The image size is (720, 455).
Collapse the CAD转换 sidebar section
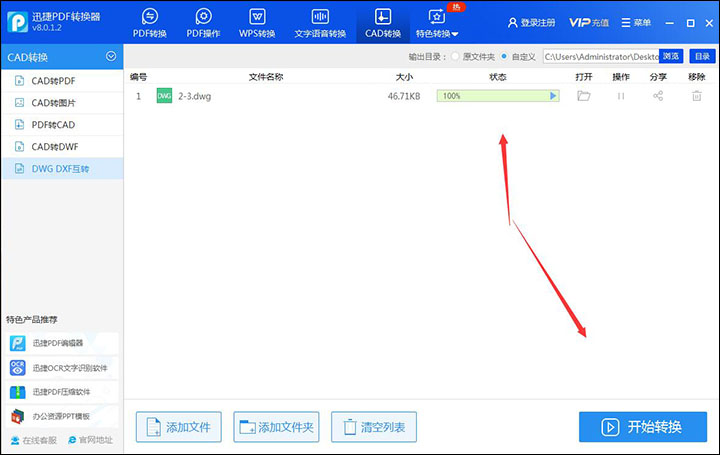111,56
